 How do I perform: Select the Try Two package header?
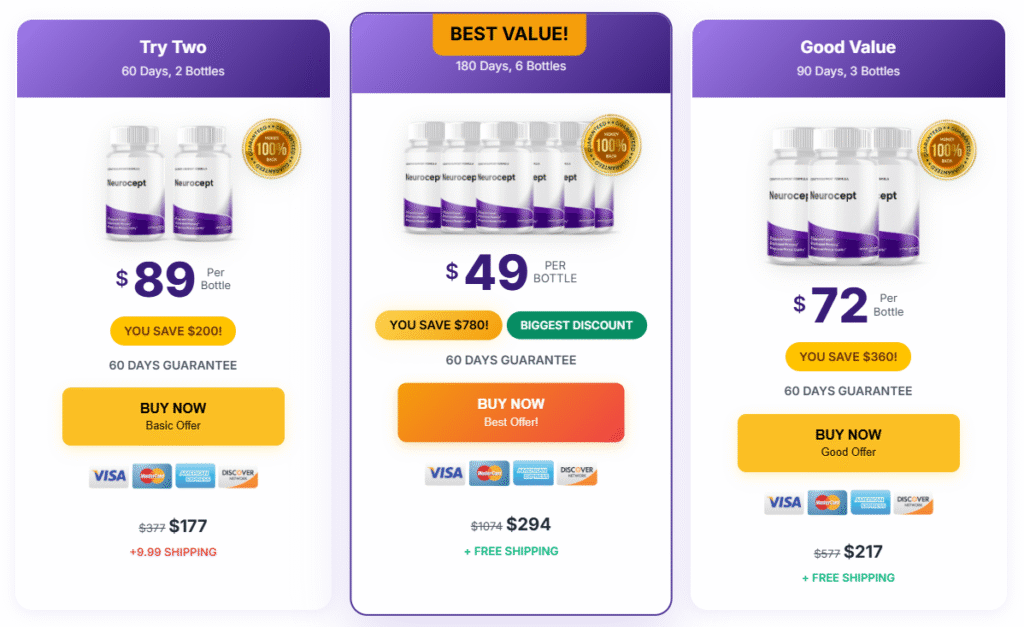173,58
